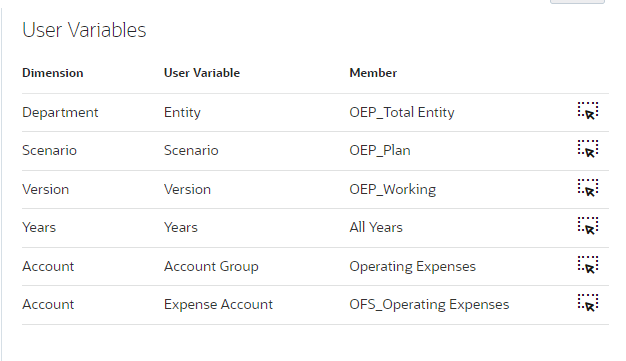Open member selector for Scenario variable
Image resolution: width=626 pixels, height=361 pixels.
pyautogui.click(x=588, y=149)
